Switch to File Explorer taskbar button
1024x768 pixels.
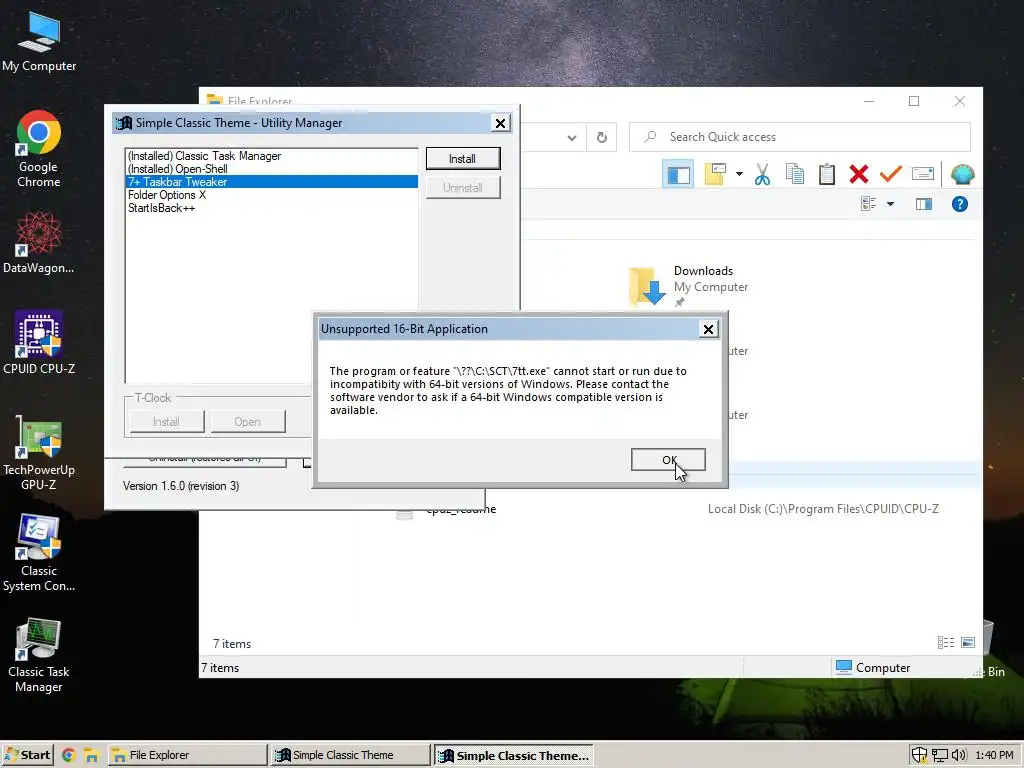187,755
